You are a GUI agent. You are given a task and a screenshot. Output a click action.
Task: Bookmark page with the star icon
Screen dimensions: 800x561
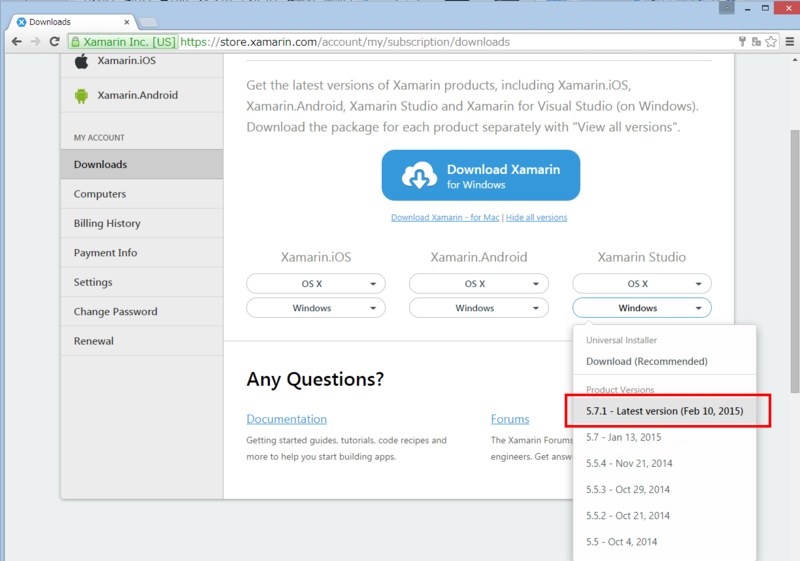771,42
